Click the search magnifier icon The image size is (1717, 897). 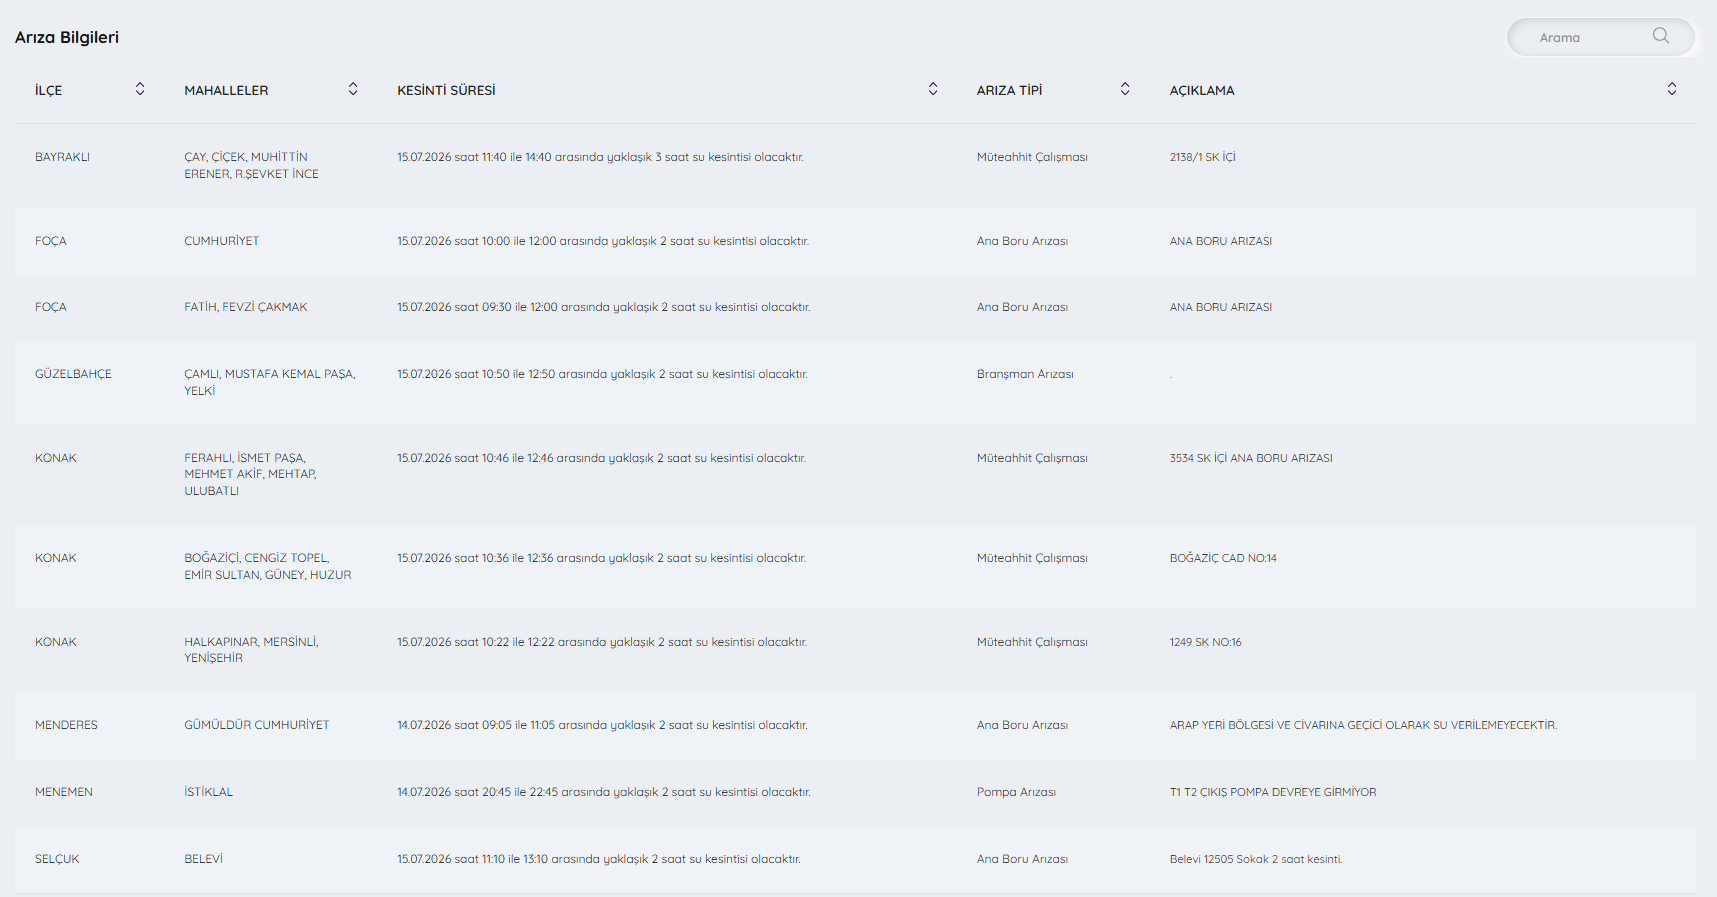tap(1661, 36)
